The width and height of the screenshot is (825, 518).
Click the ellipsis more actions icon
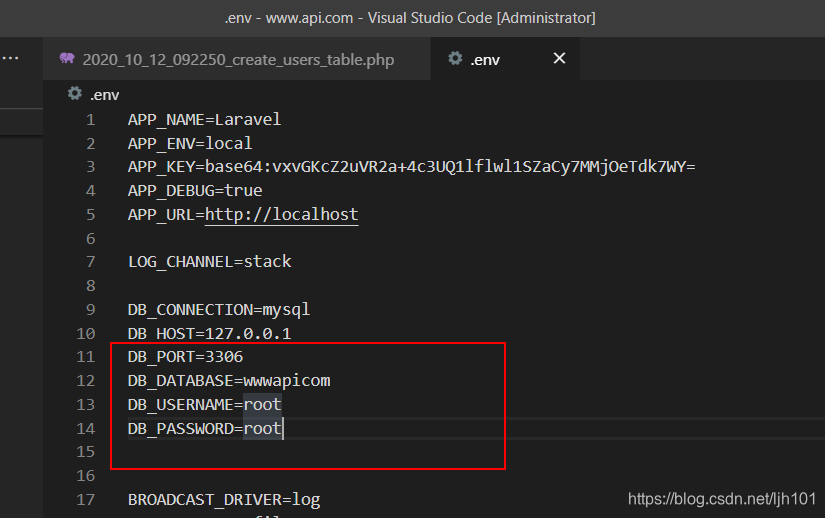[11, 58]
